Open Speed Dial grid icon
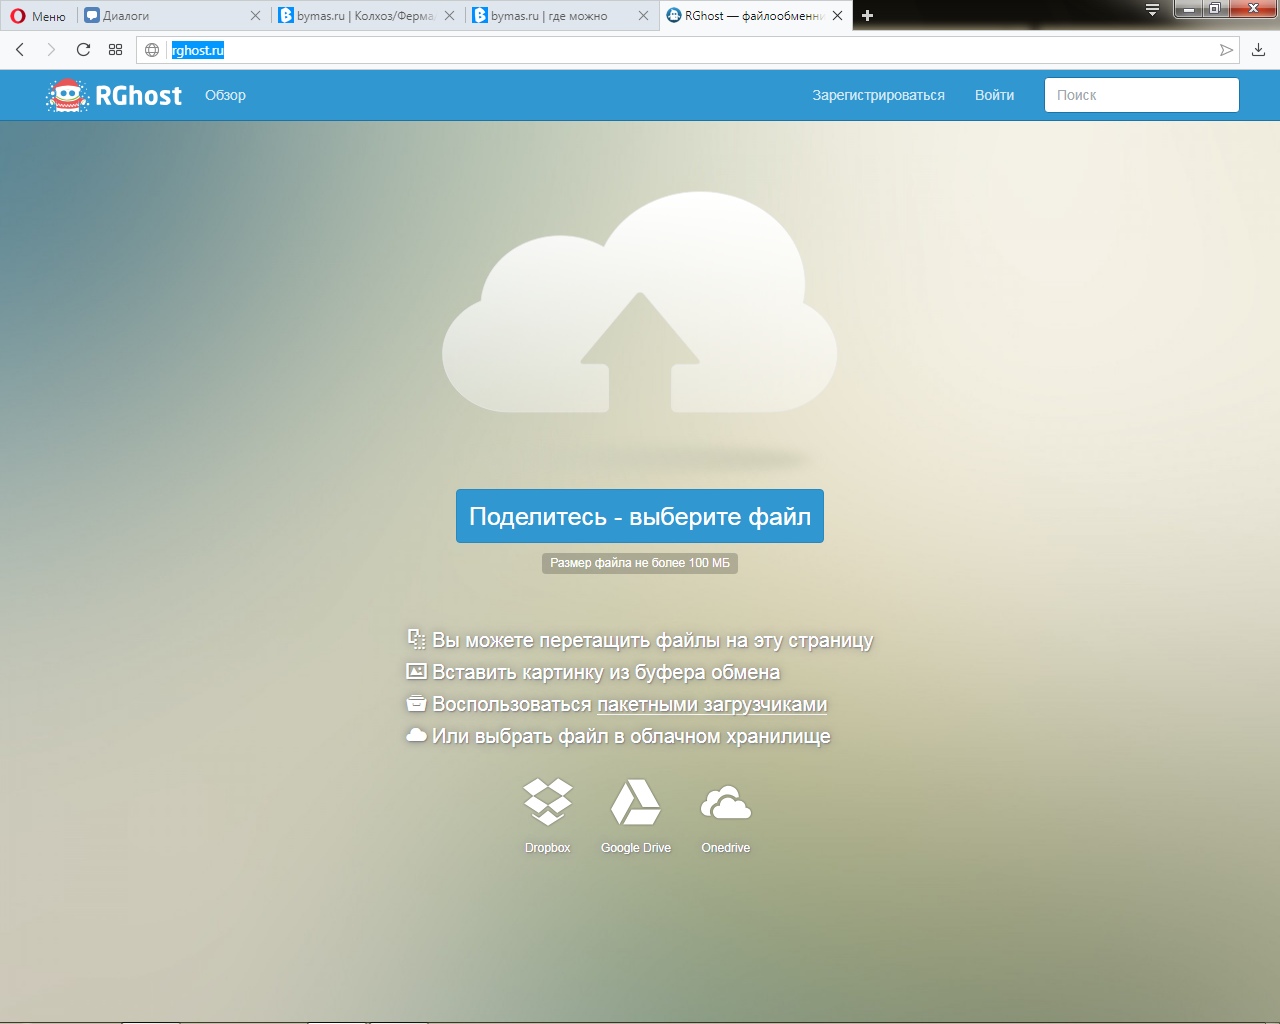 [x=116, y=50]
